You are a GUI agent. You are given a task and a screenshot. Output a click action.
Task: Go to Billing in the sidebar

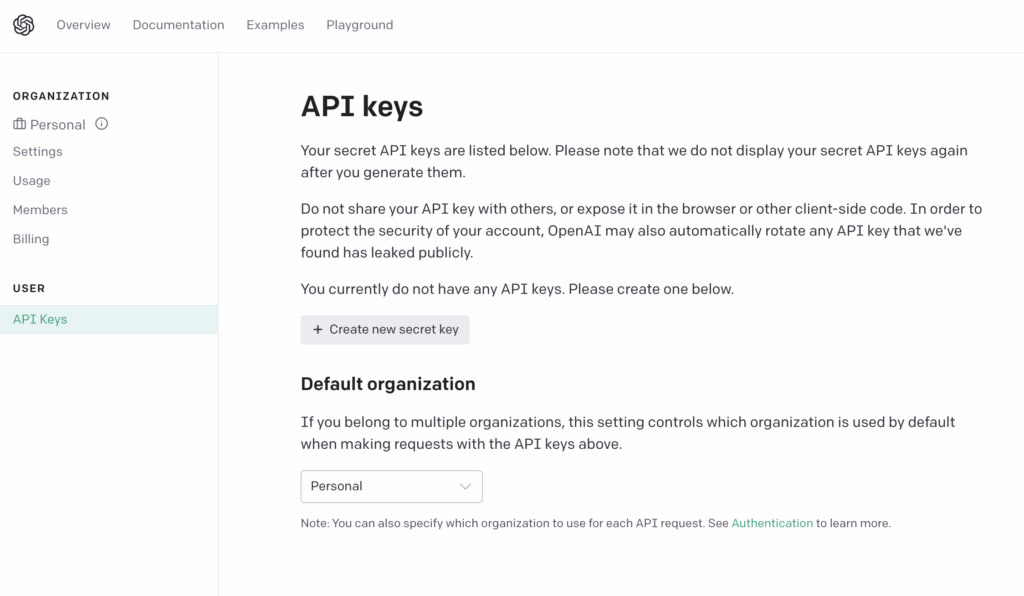[x=31, y=239]
